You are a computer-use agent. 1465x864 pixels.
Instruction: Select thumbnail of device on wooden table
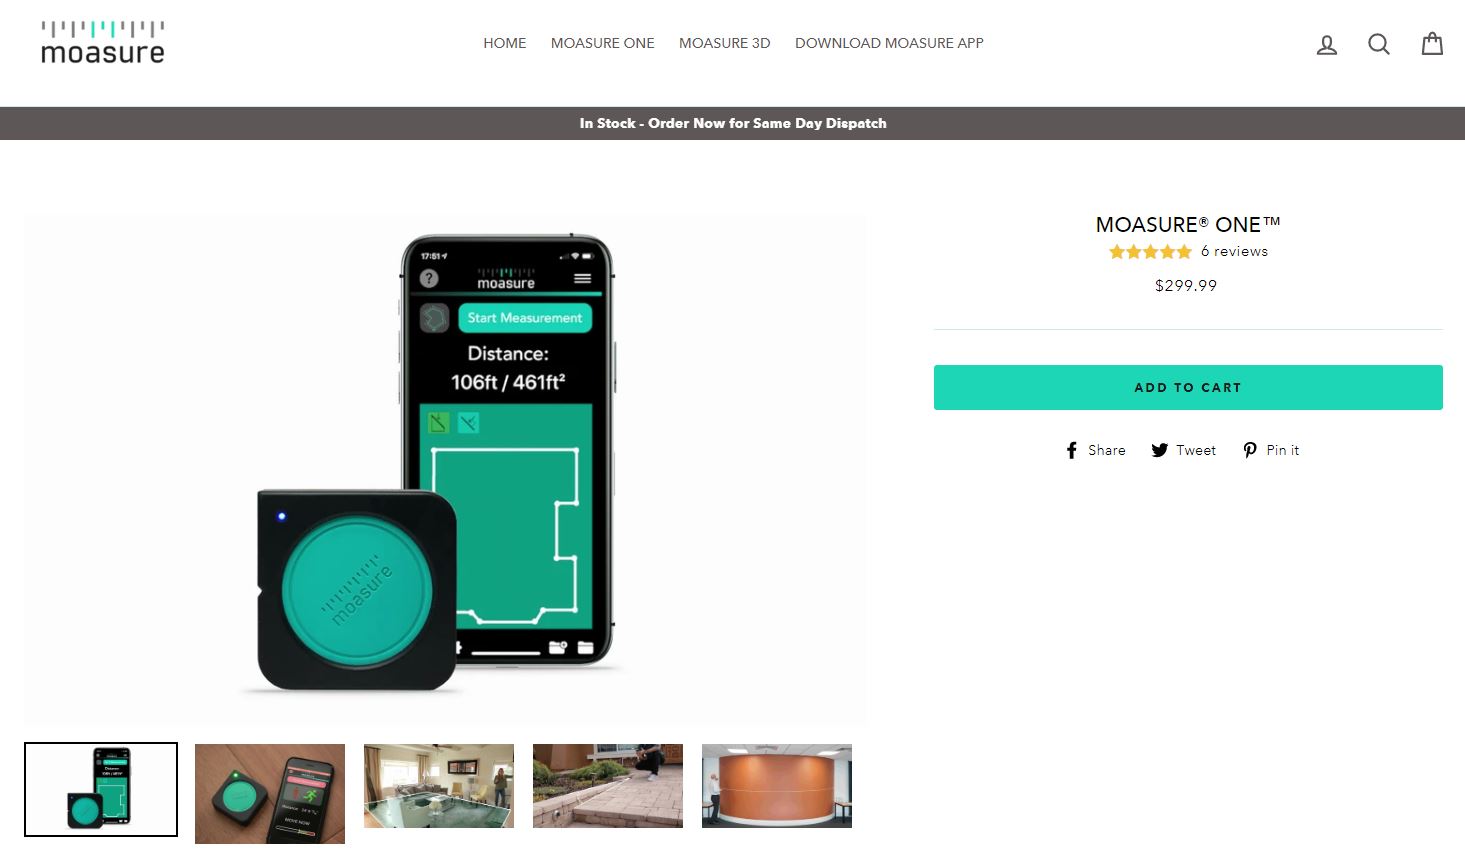tap(270, 794)
